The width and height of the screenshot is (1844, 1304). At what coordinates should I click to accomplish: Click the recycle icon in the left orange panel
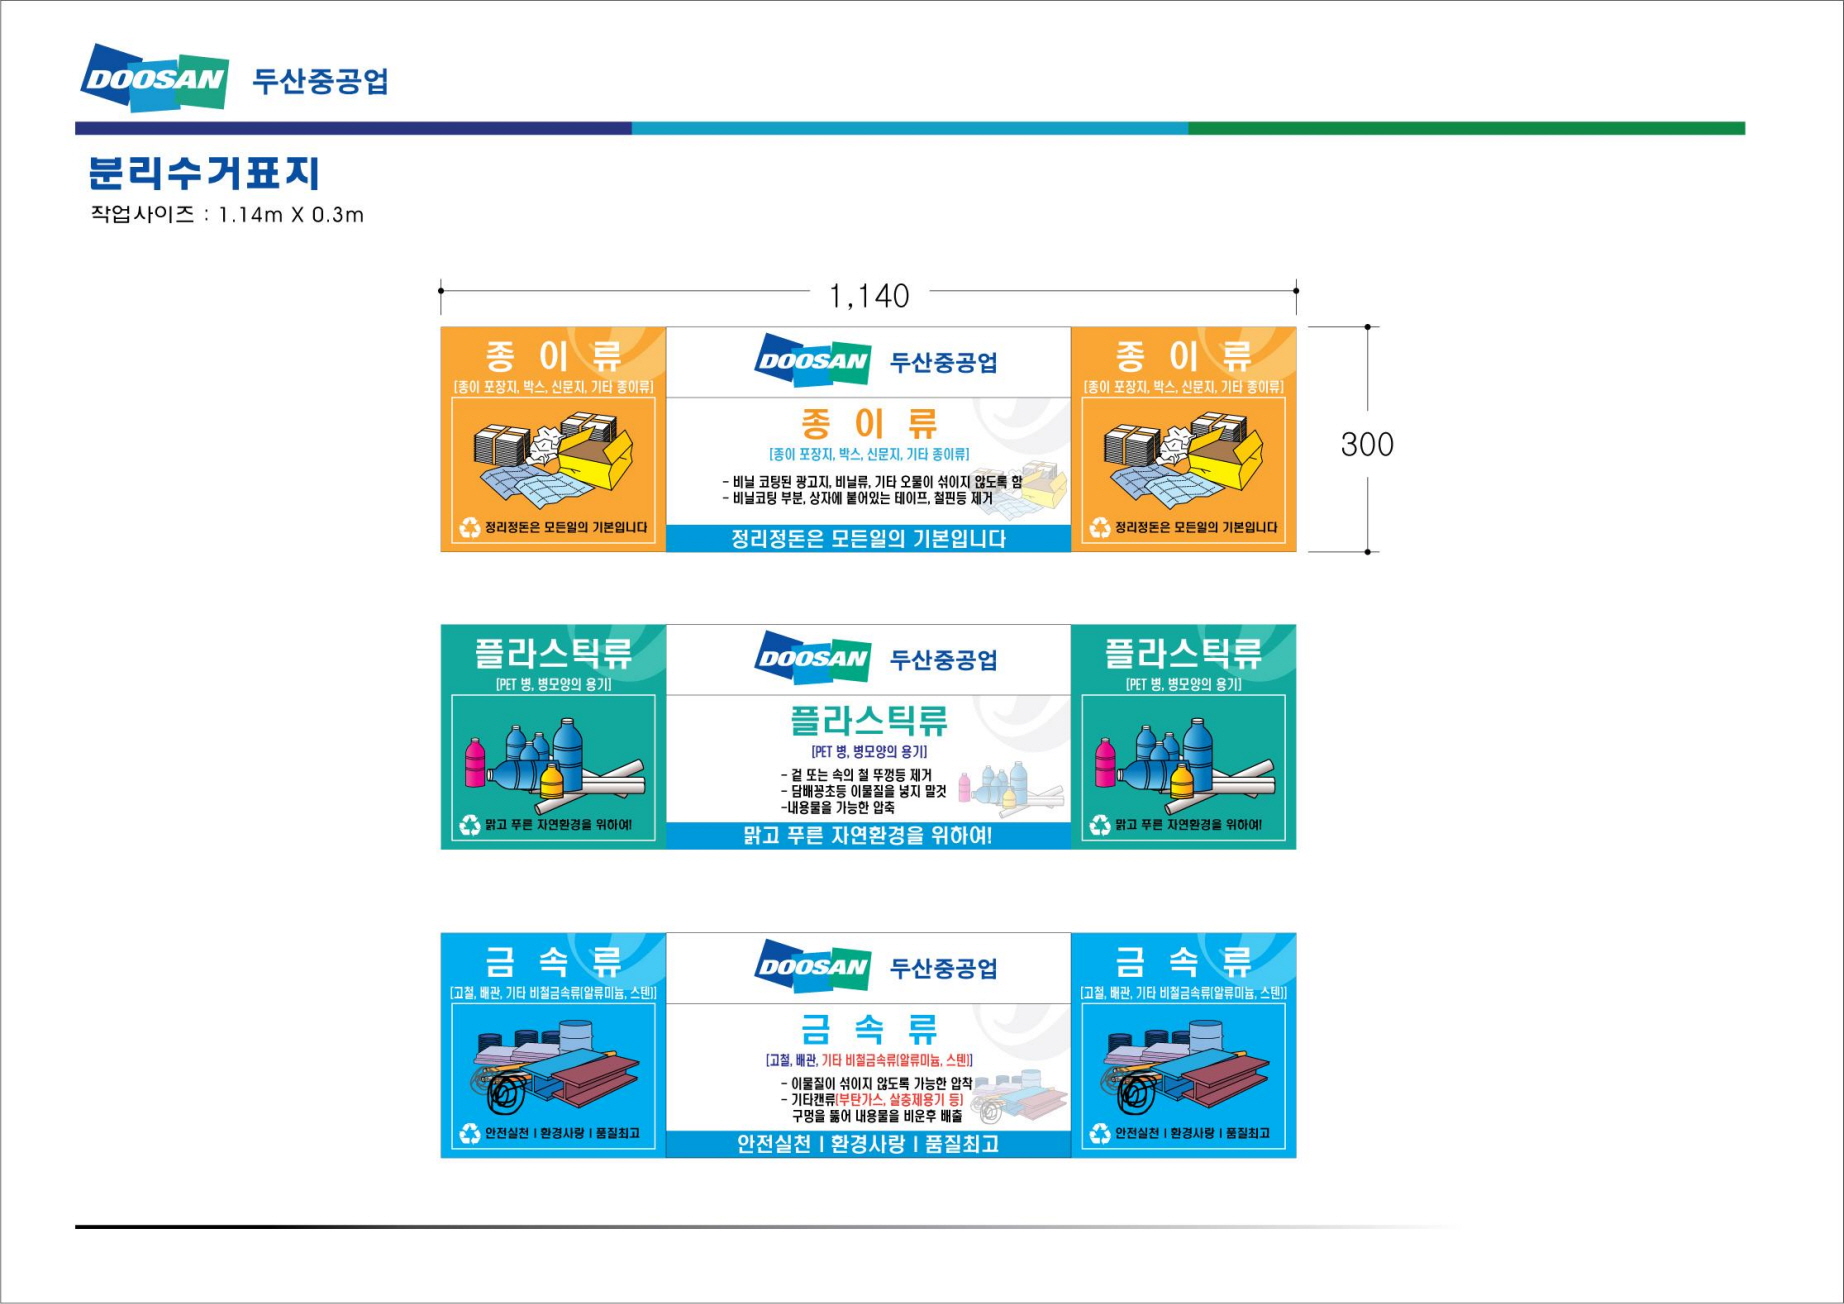pyautogui.click(x=470, y=527)
